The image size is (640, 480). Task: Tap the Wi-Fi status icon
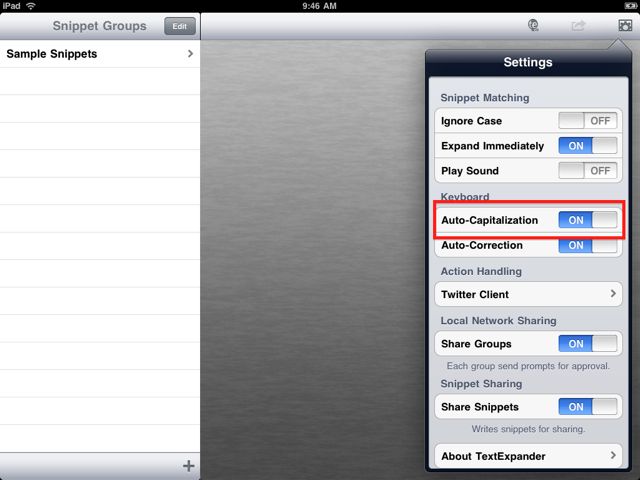[x=31, y=6]
